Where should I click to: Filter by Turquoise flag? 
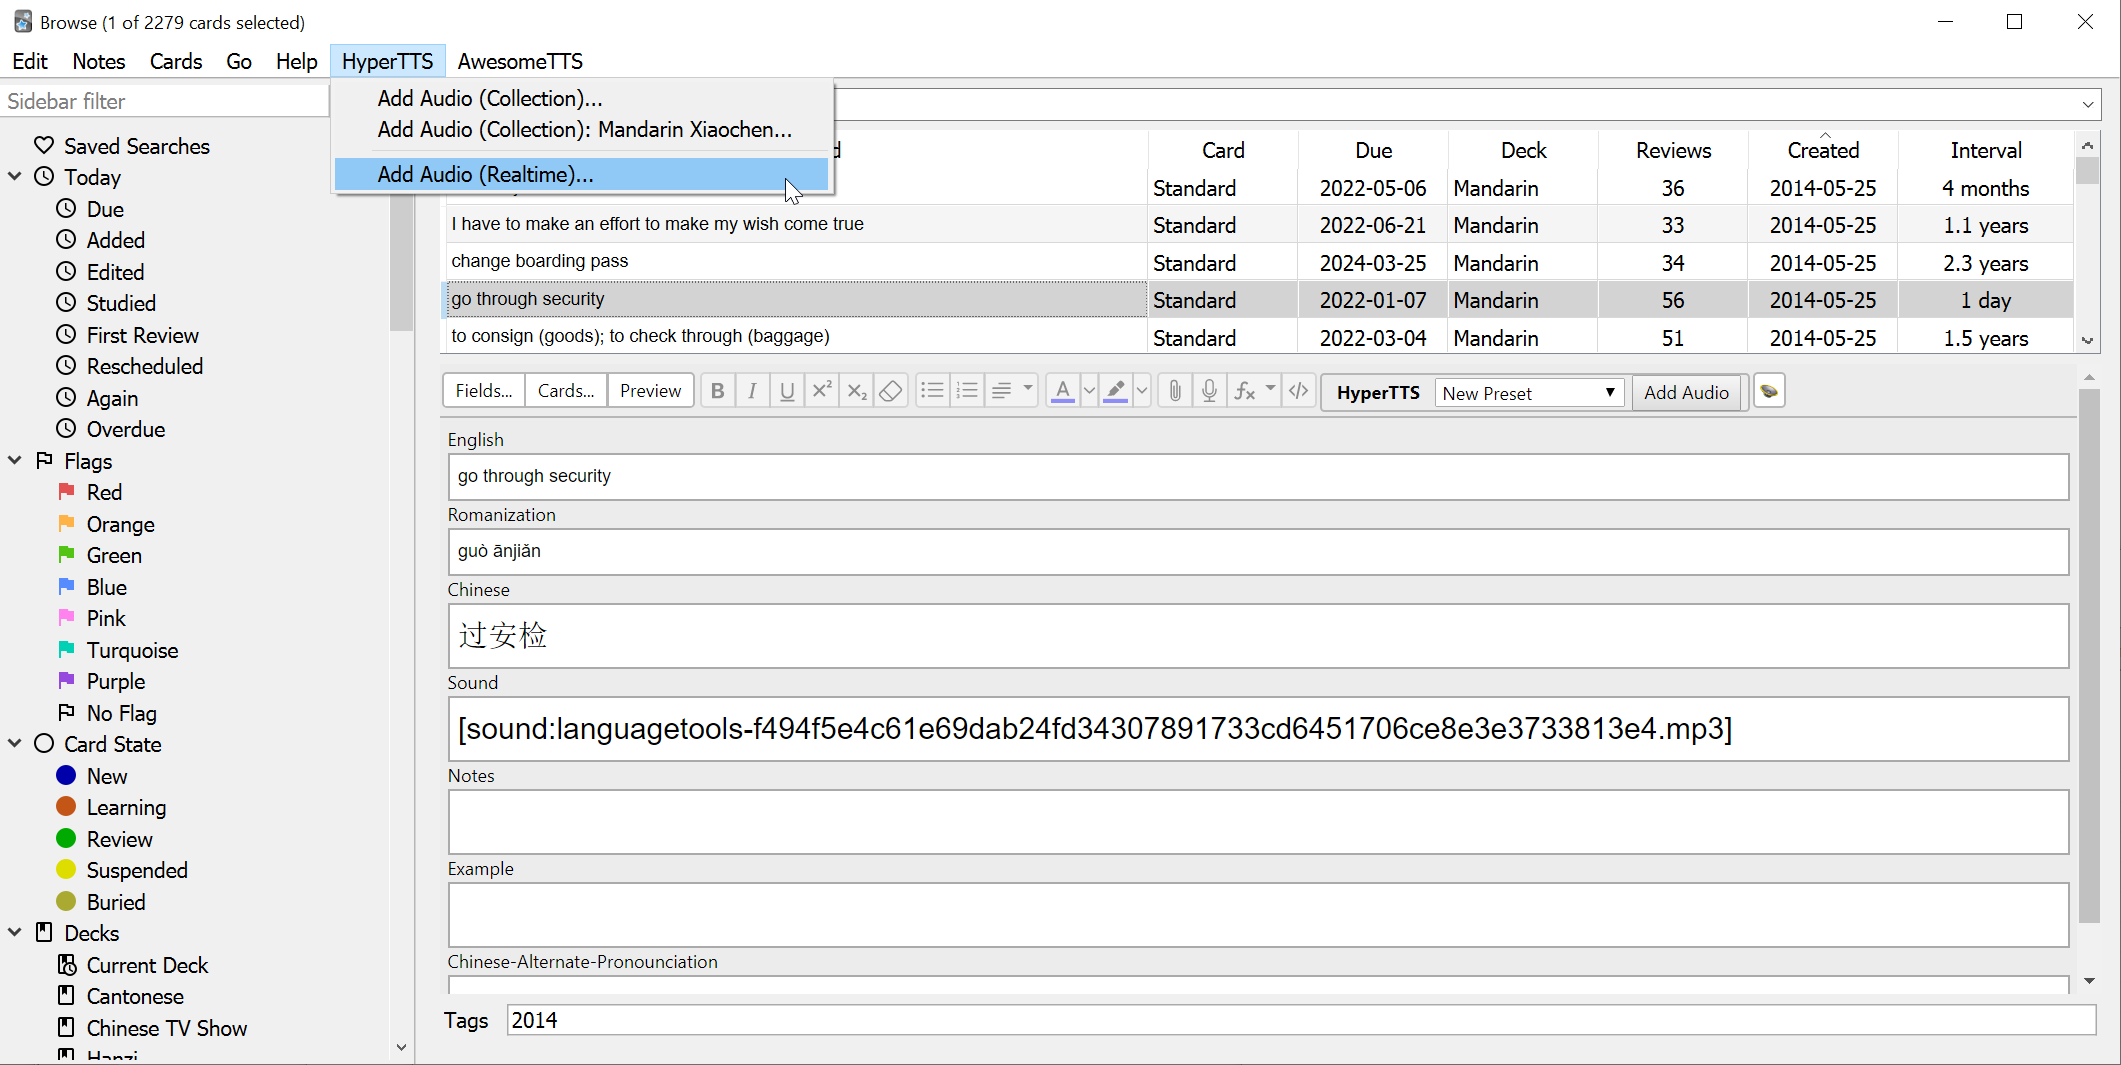pos(132,650)
